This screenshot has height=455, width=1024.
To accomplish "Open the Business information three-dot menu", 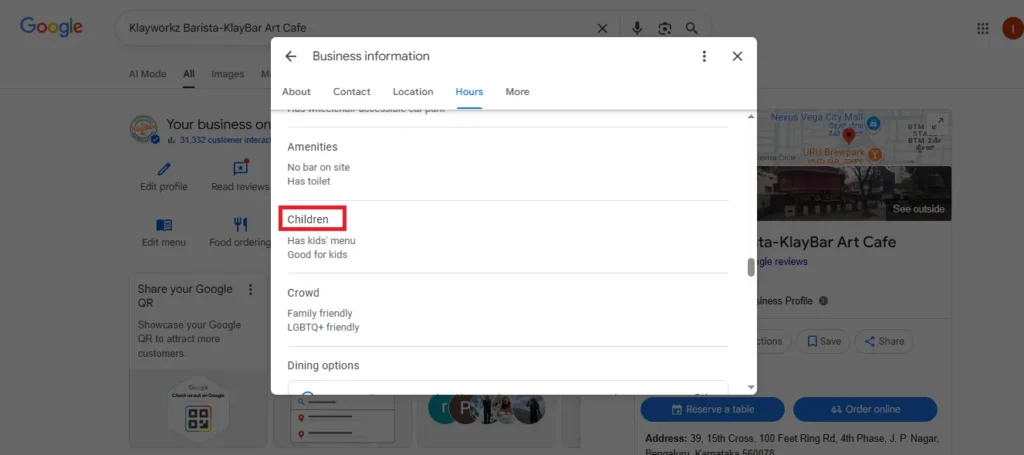I will coord(704,56).
